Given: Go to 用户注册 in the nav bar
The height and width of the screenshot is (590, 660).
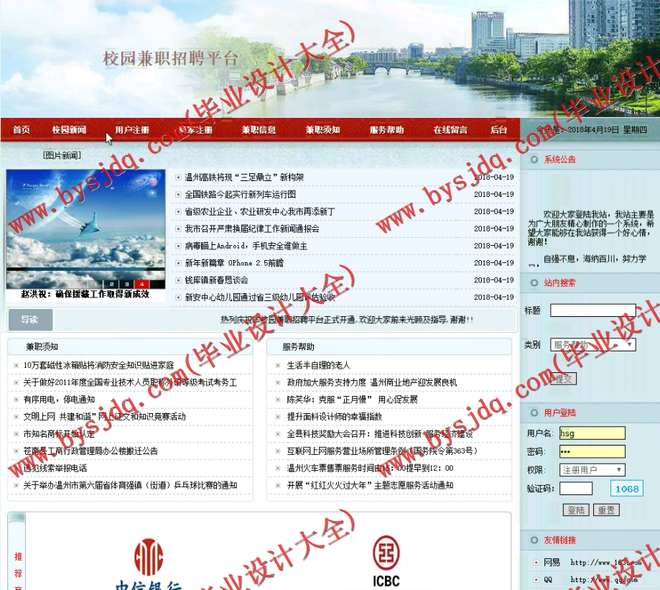Looking at the screenshot, I should 132,130.
